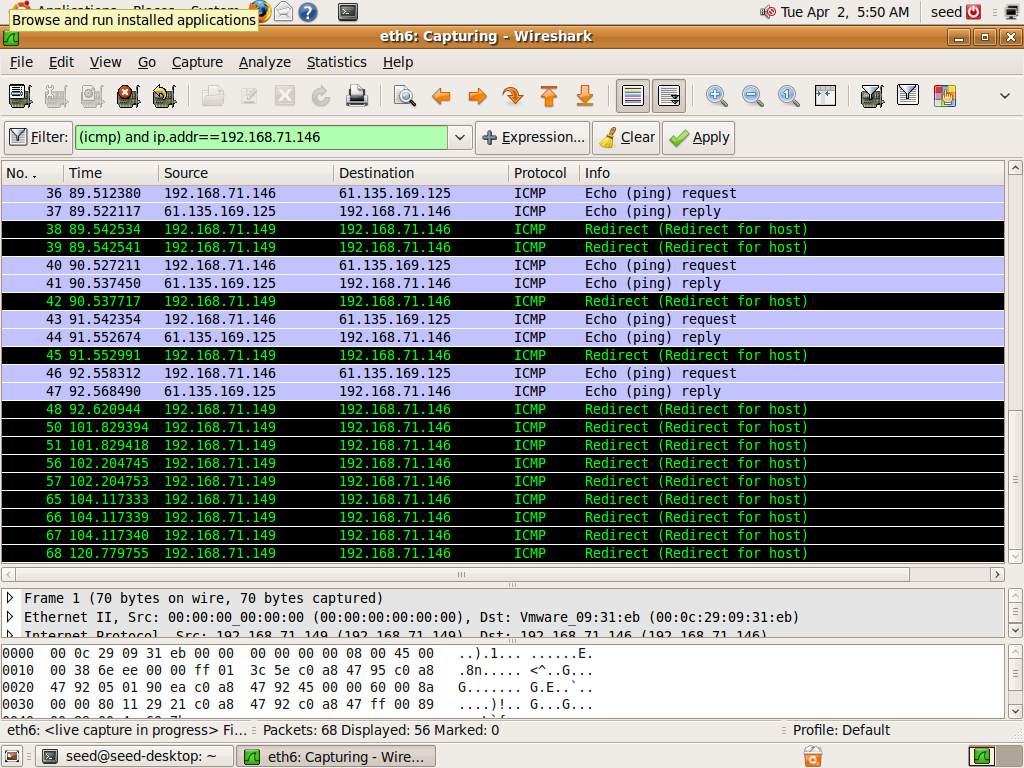
Task: Find a packet with magnifier icon
Action: pos(405,96)
